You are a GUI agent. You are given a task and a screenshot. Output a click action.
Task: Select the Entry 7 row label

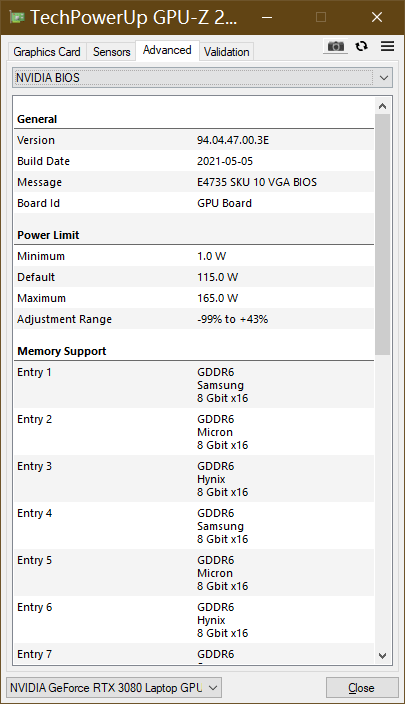[x=35, y=654]
